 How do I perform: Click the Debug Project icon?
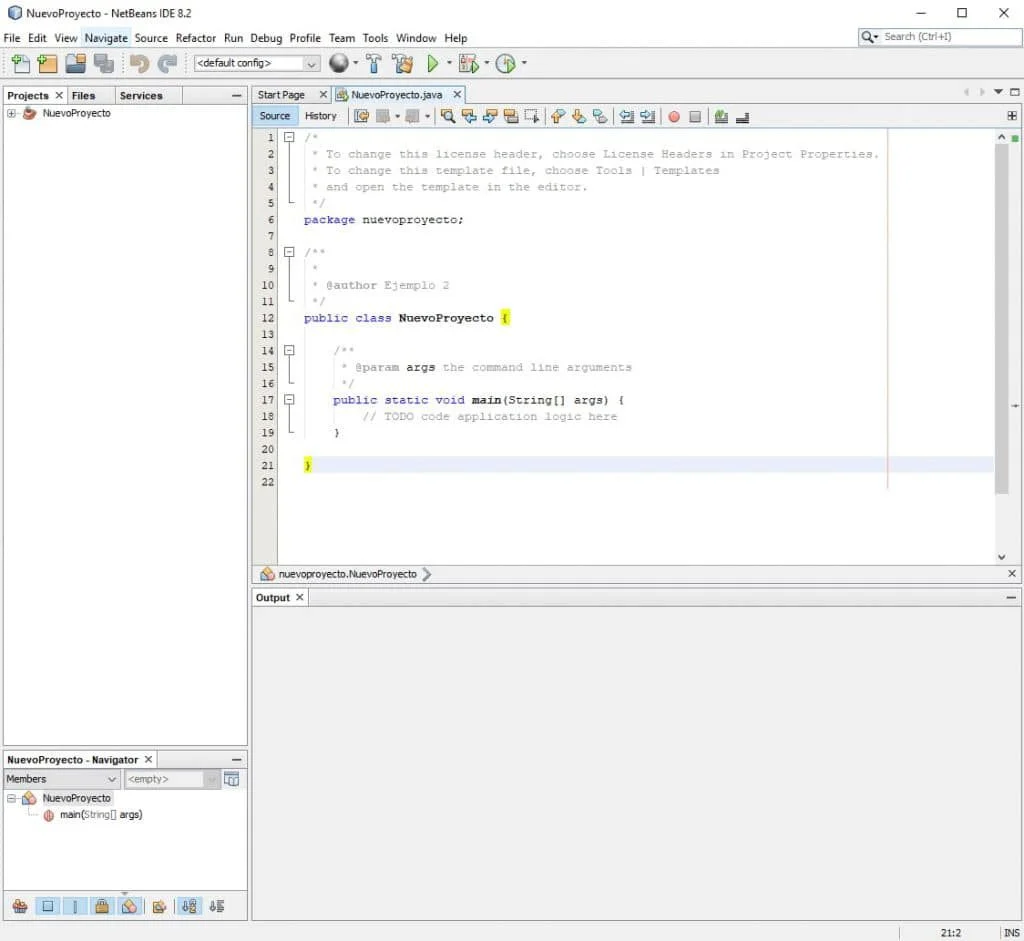[468, 63]
